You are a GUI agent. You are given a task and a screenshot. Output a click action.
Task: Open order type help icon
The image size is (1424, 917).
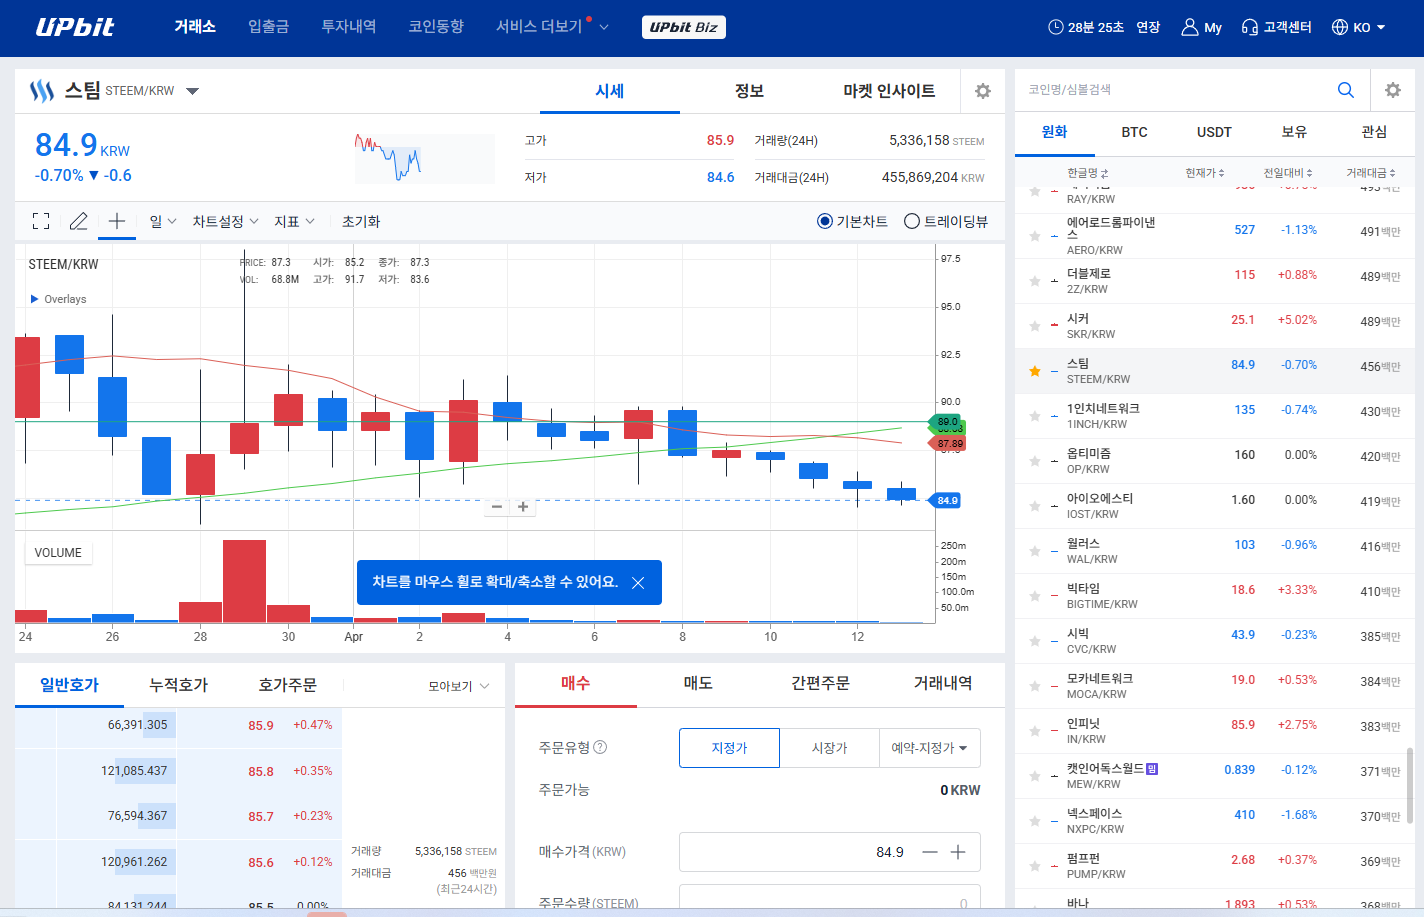pos(600,747)
